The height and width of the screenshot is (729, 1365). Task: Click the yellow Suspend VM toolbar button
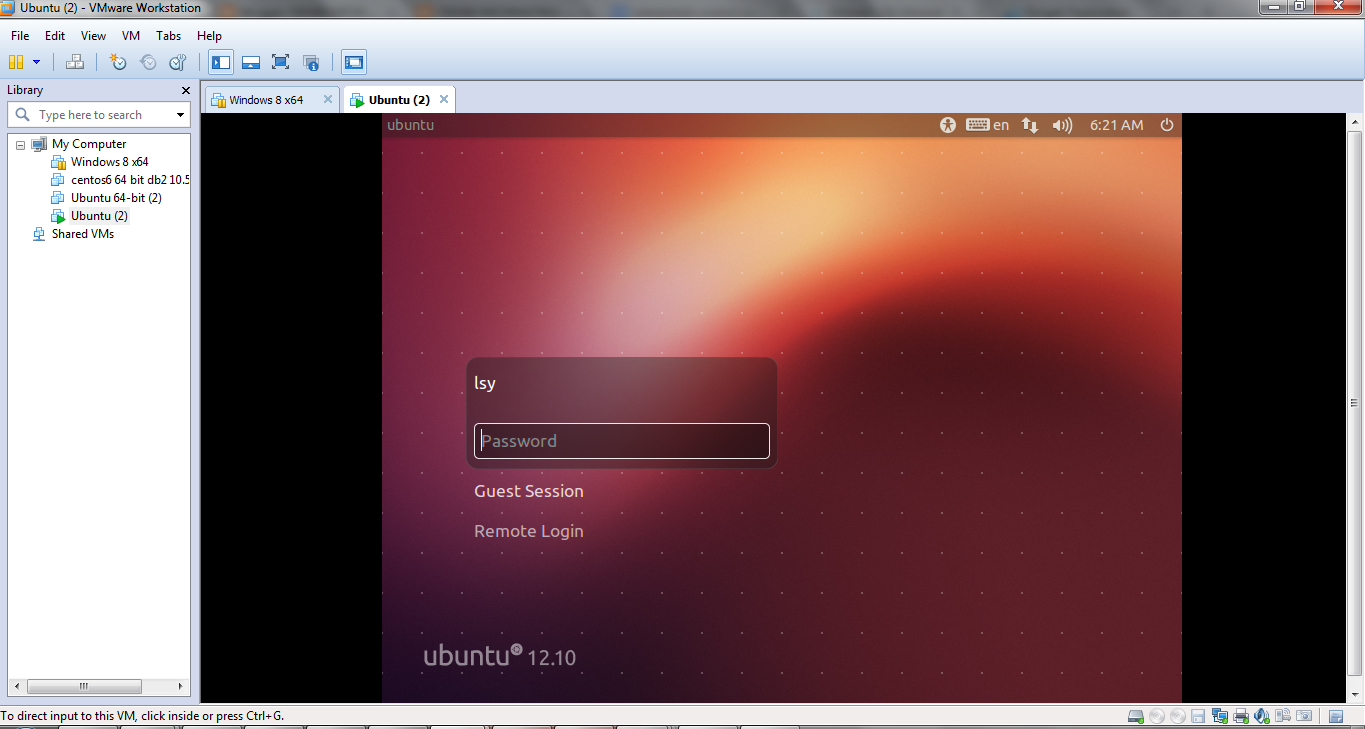16,62
